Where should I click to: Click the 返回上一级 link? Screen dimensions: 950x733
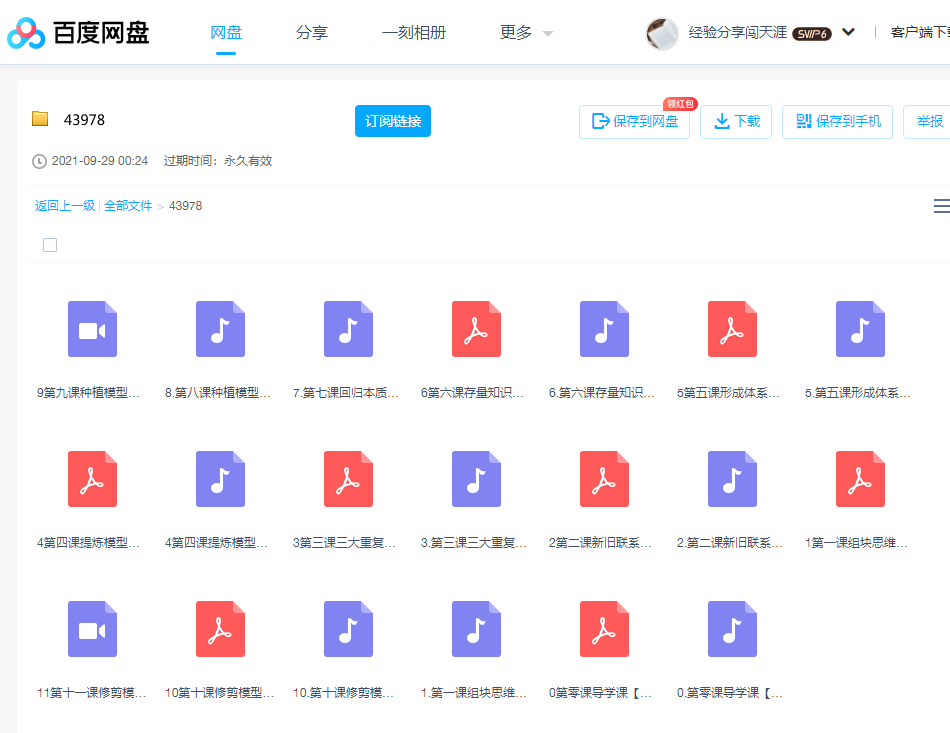pyautogui.click(x=65, y=206)
